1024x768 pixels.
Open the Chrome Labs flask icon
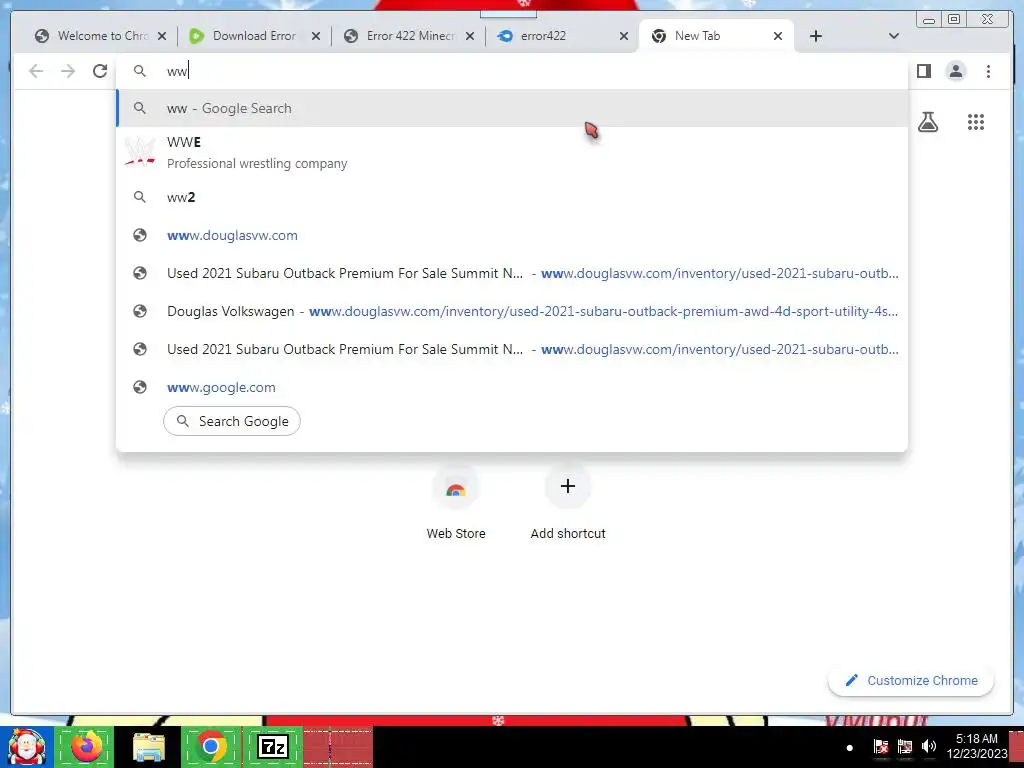pyautogui.click(x=928, y=122)
